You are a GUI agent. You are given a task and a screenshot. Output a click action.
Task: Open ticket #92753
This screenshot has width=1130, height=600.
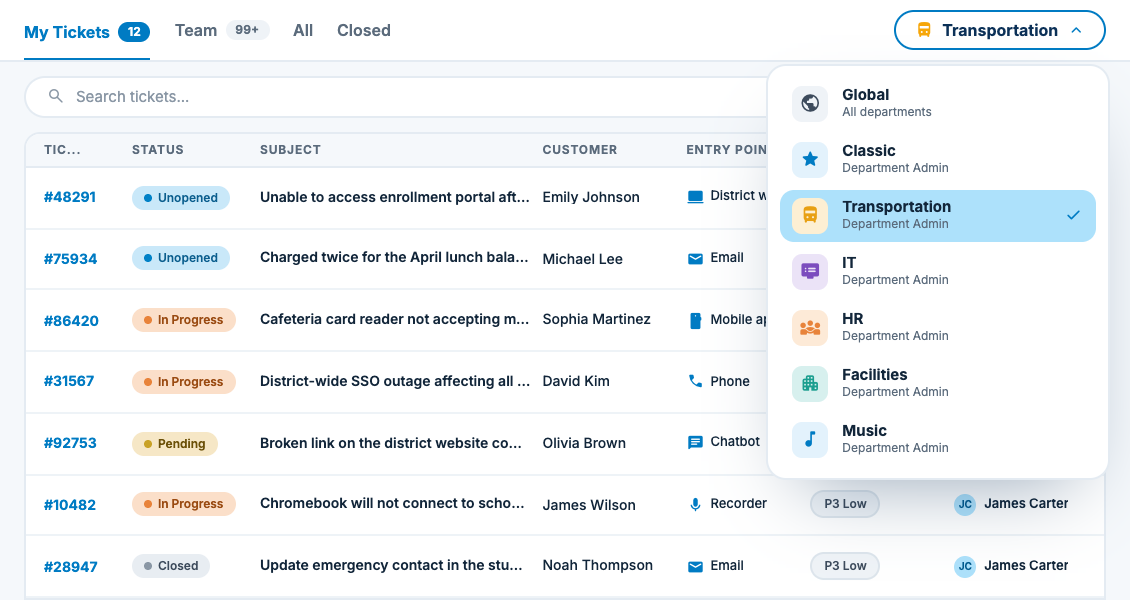pos(70,443)
